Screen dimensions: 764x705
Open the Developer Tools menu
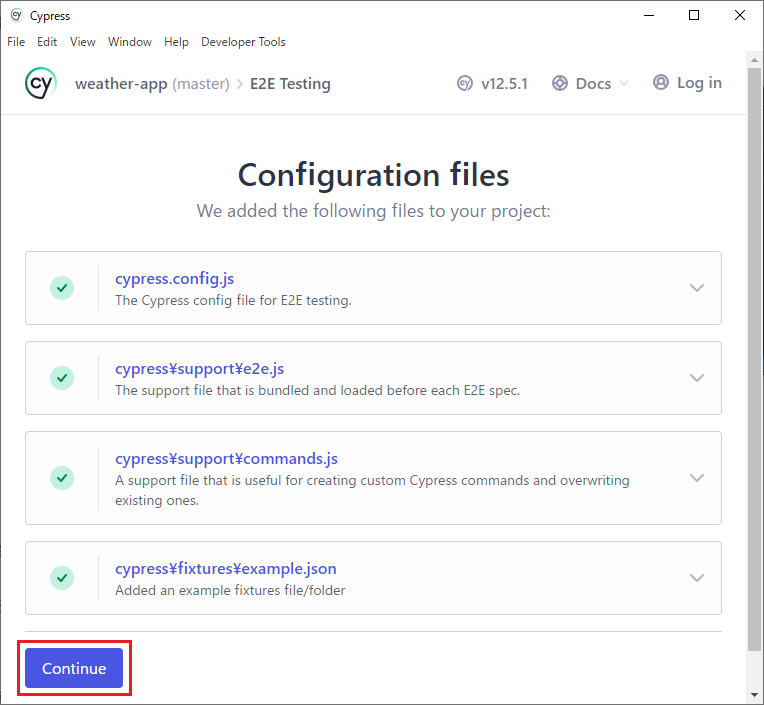point(243,42)
